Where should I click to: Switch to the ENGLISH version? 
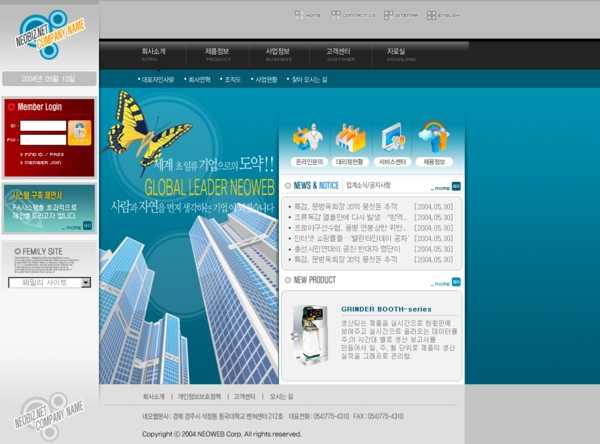click(x=449, y=15)
